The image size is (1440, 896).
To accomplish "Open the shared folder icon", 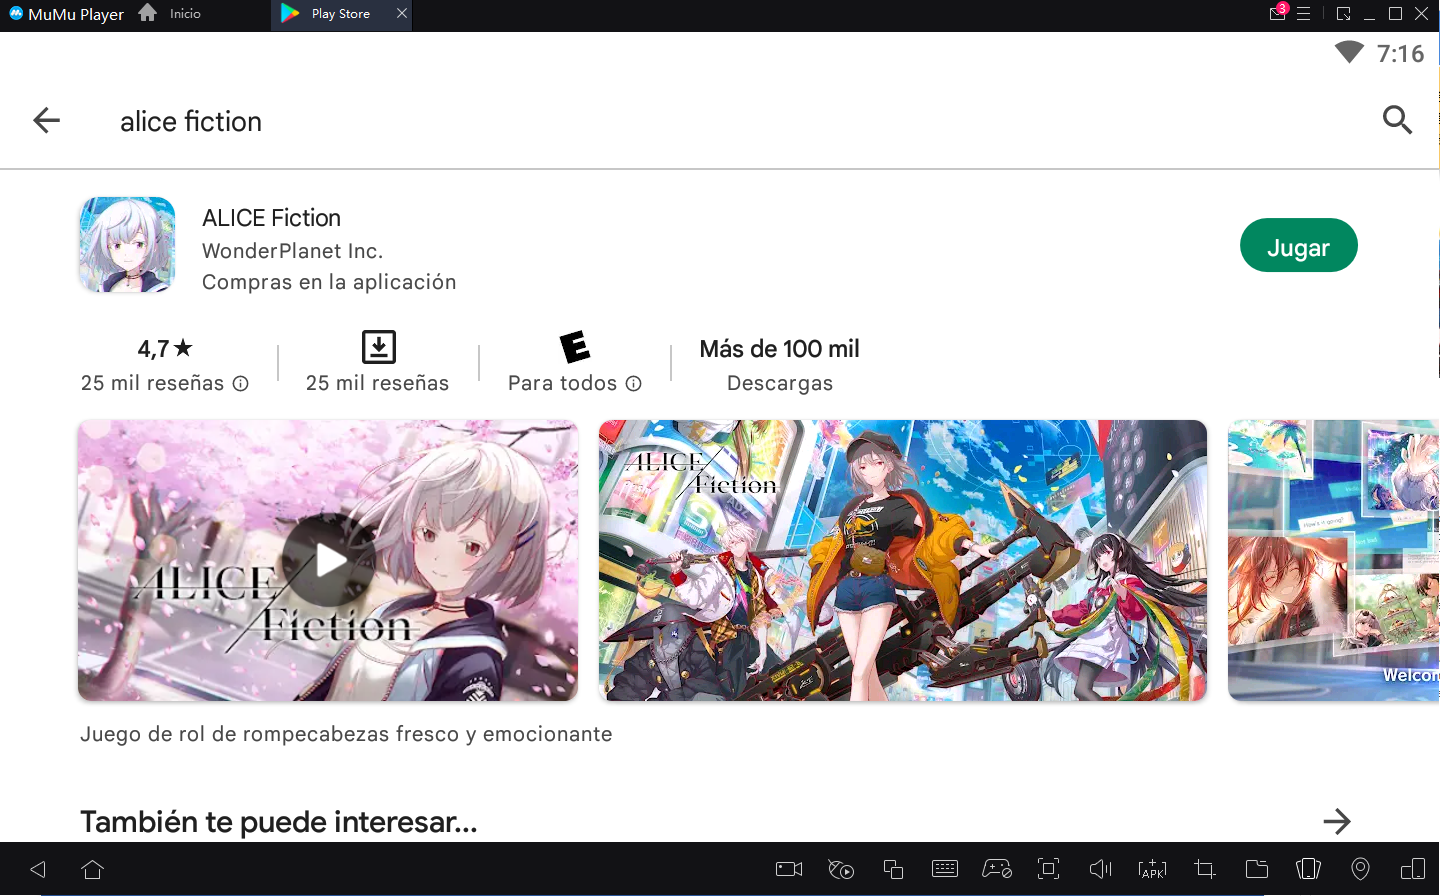I will [x=1256, y=869].
